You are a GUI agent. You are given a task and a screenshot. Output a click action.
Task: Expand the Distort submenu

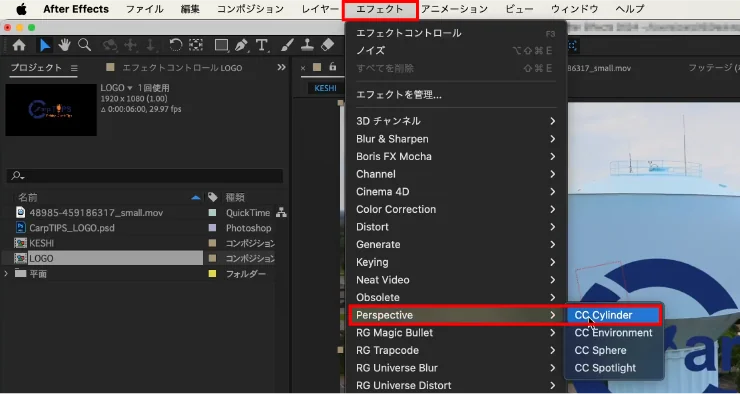tap(456, 227)
